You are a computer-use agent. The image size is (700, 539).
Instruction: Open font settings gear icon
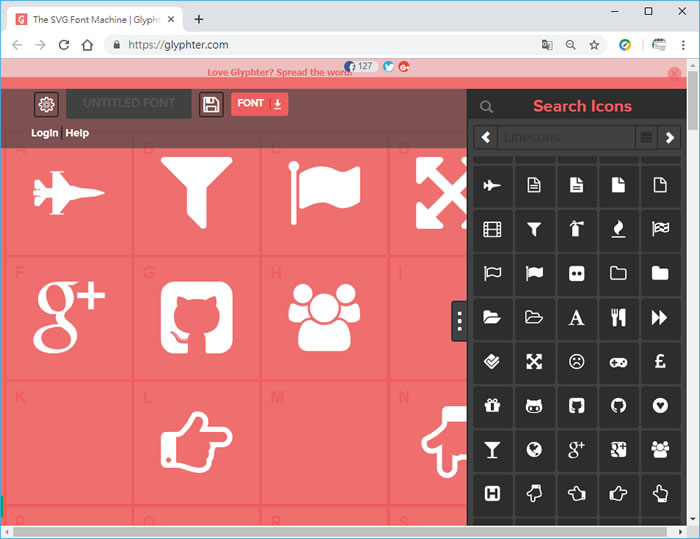pyautogui.click(x=46, y=104)
